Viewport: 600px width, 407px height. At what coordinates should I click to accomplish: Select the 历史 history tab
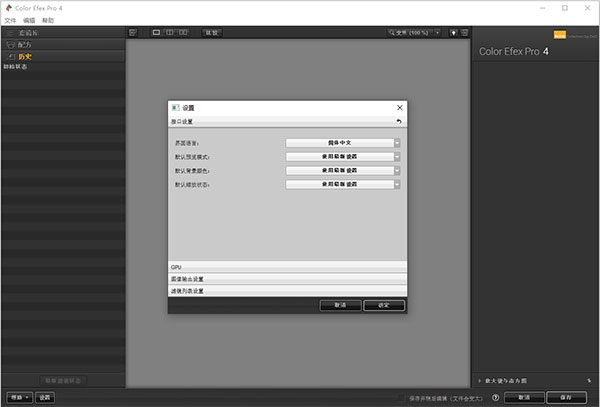click(x=63, y=57)
